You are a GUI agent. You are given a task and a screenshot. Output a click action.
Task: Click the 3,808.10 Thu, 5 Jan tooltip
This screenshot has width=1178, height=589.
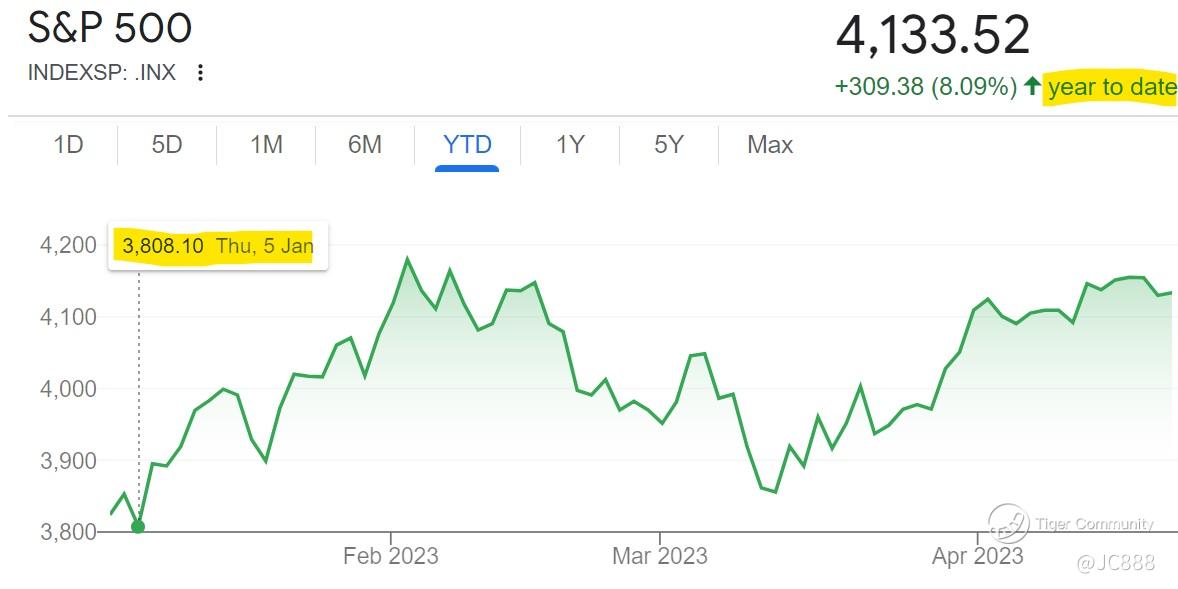218,246
